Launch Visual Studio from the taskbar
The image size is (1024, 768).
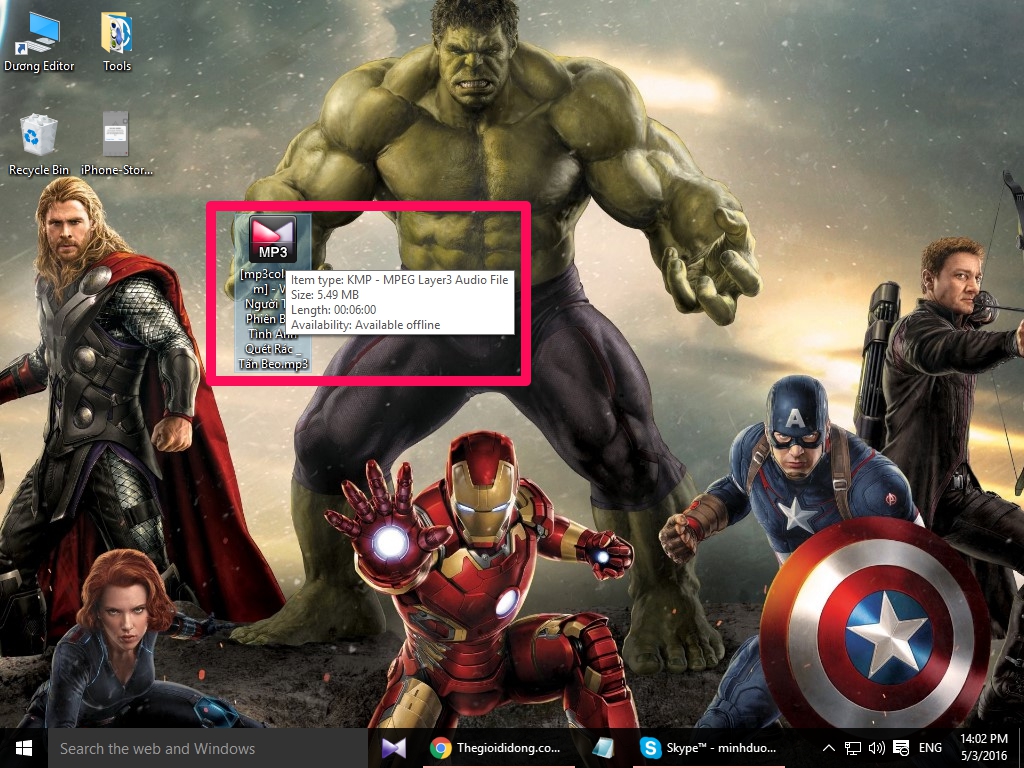[393, 748]
